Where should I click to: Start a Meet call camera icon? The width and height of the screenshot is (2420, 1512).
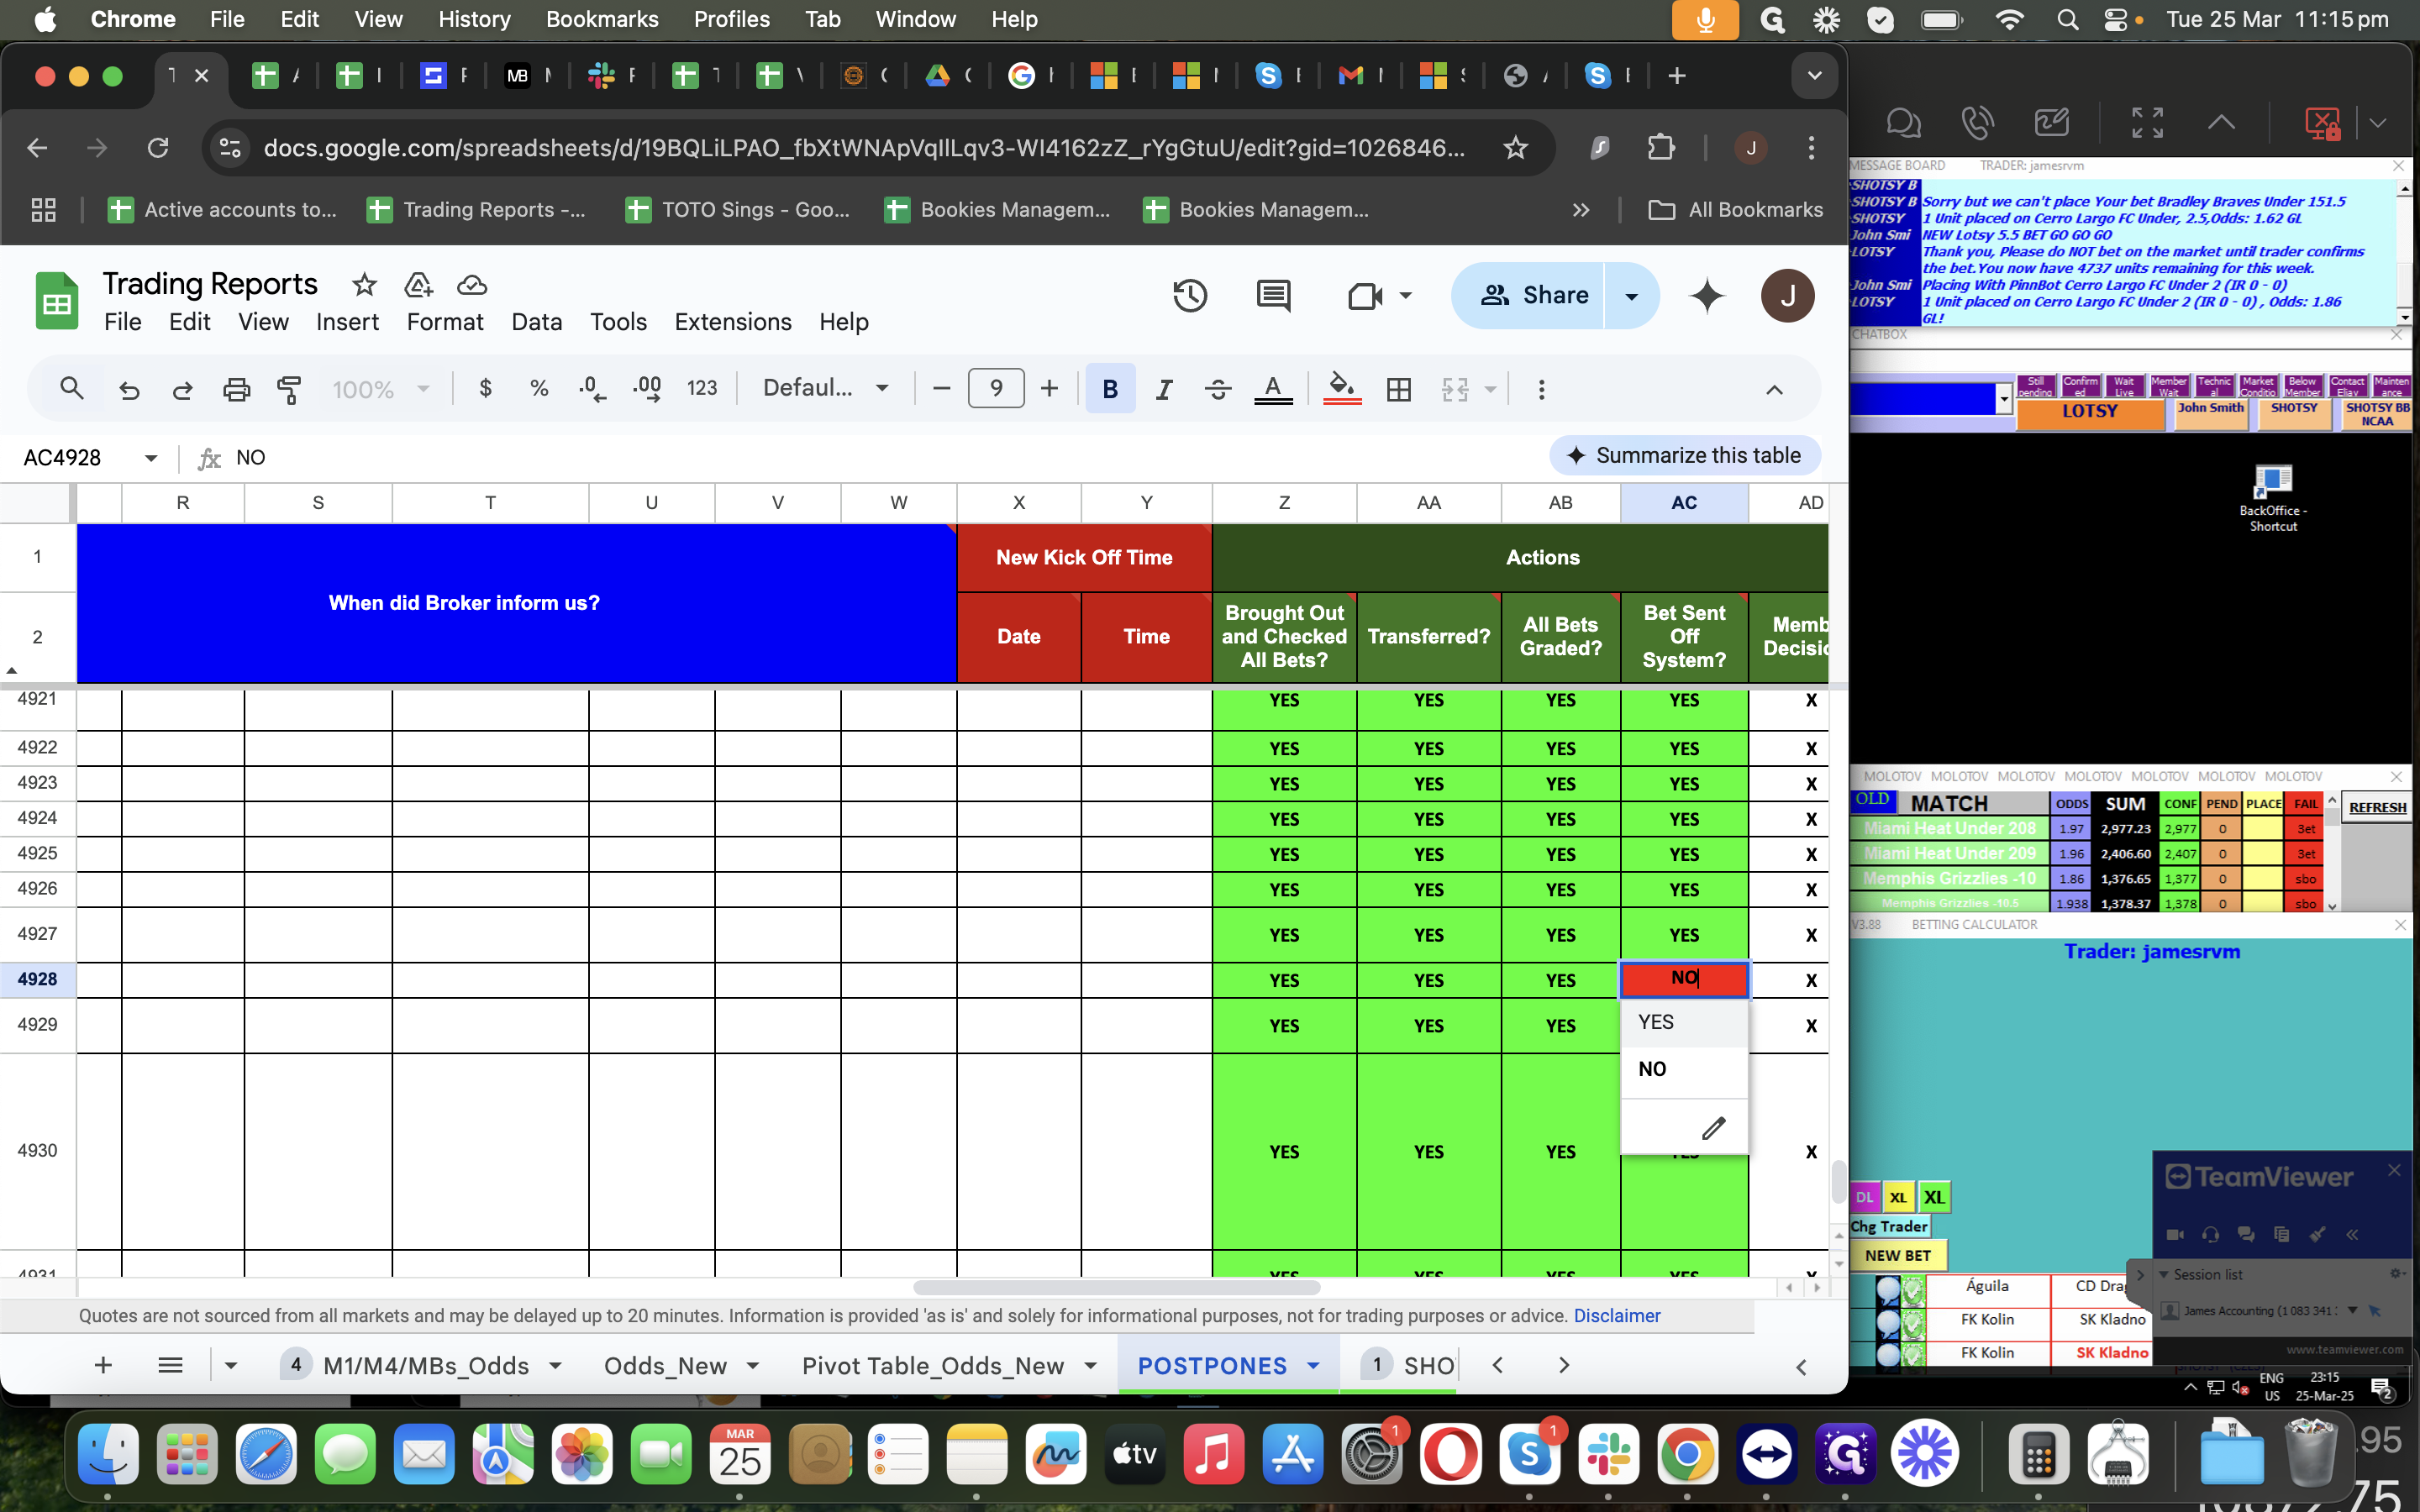coord(1365,296)
